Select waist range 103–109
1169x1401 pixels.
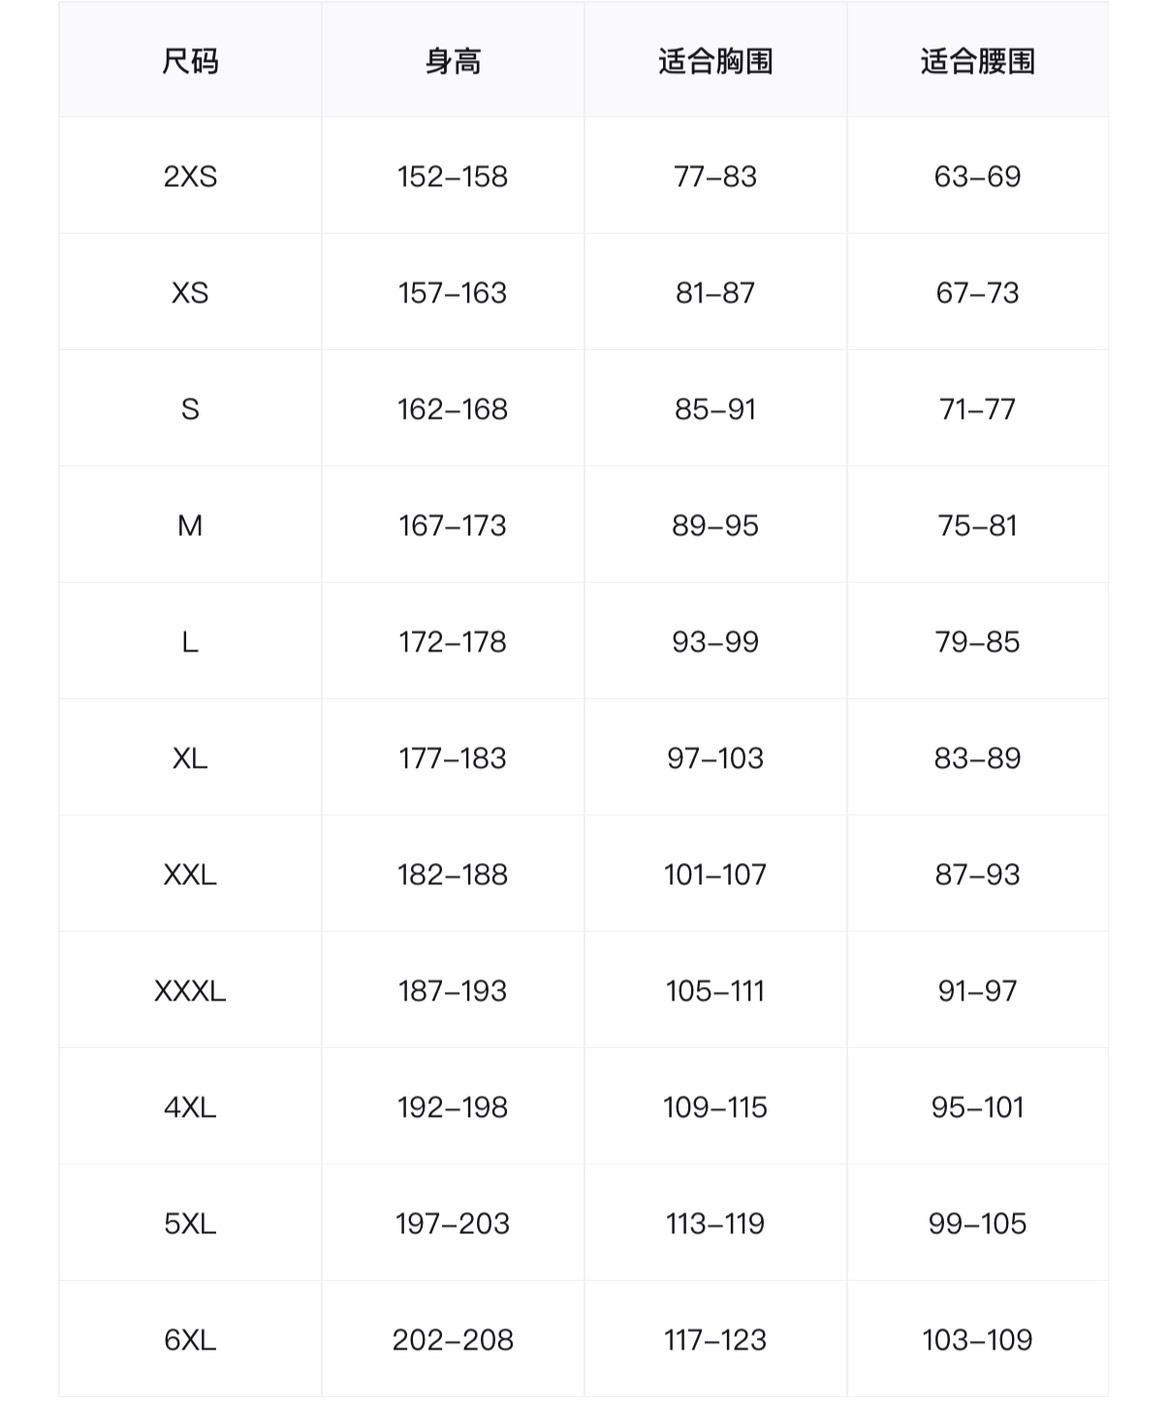click(x=977, y=1340)
